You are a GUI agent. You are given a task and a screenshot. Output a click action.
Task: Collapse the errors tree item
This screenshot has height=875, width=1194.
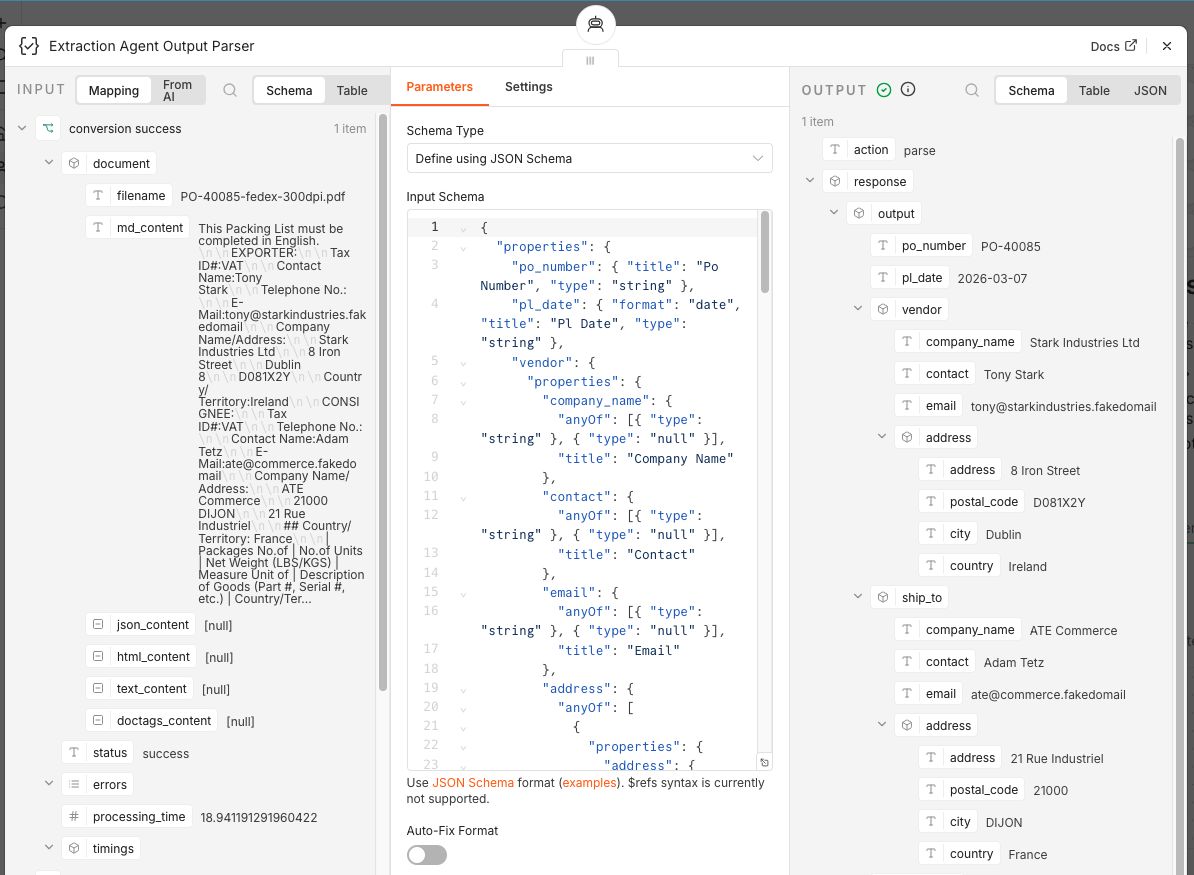pos(49,783)
